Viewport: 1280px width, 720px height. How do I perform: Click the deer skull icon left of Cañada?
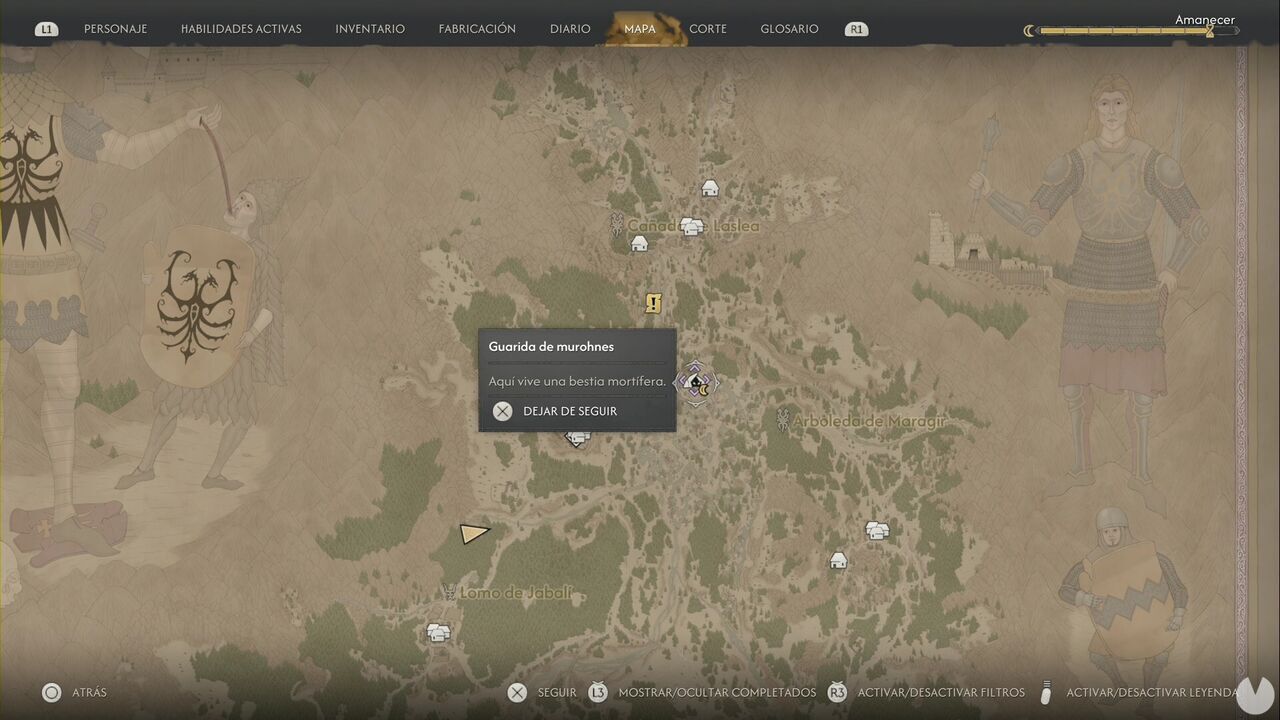616,225
